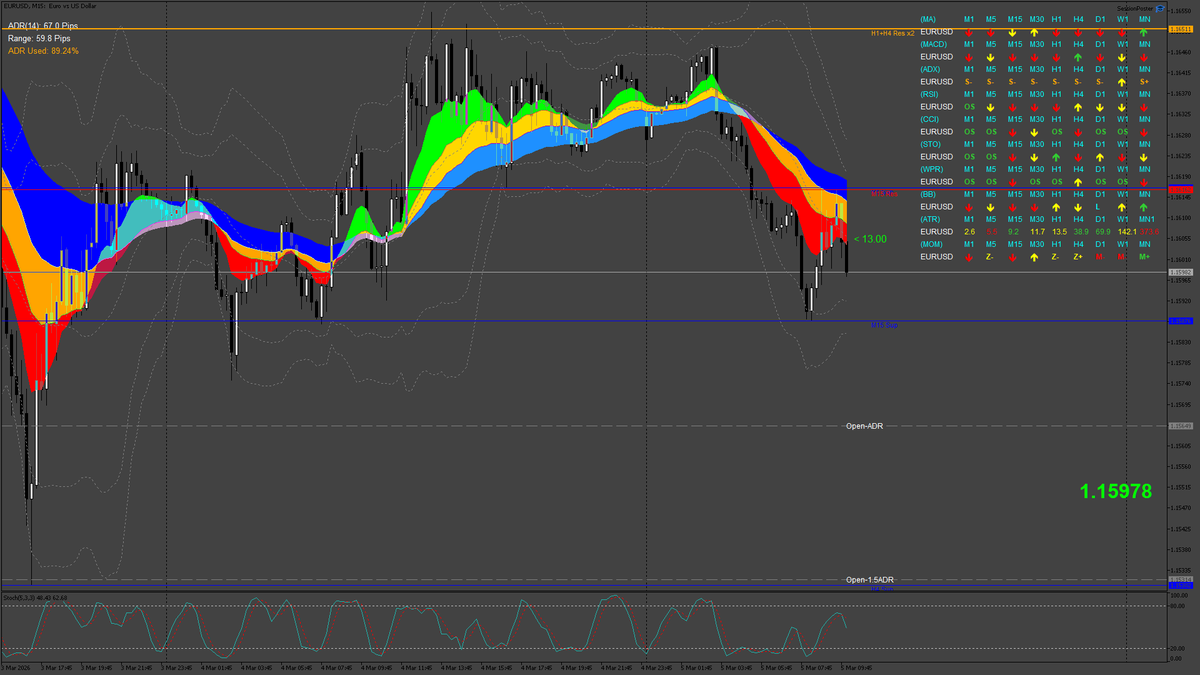This screenshot has height=675, width=1200.
Task: Click the ATR value 2.6 under M1
Action: click(x=969, y=231)
